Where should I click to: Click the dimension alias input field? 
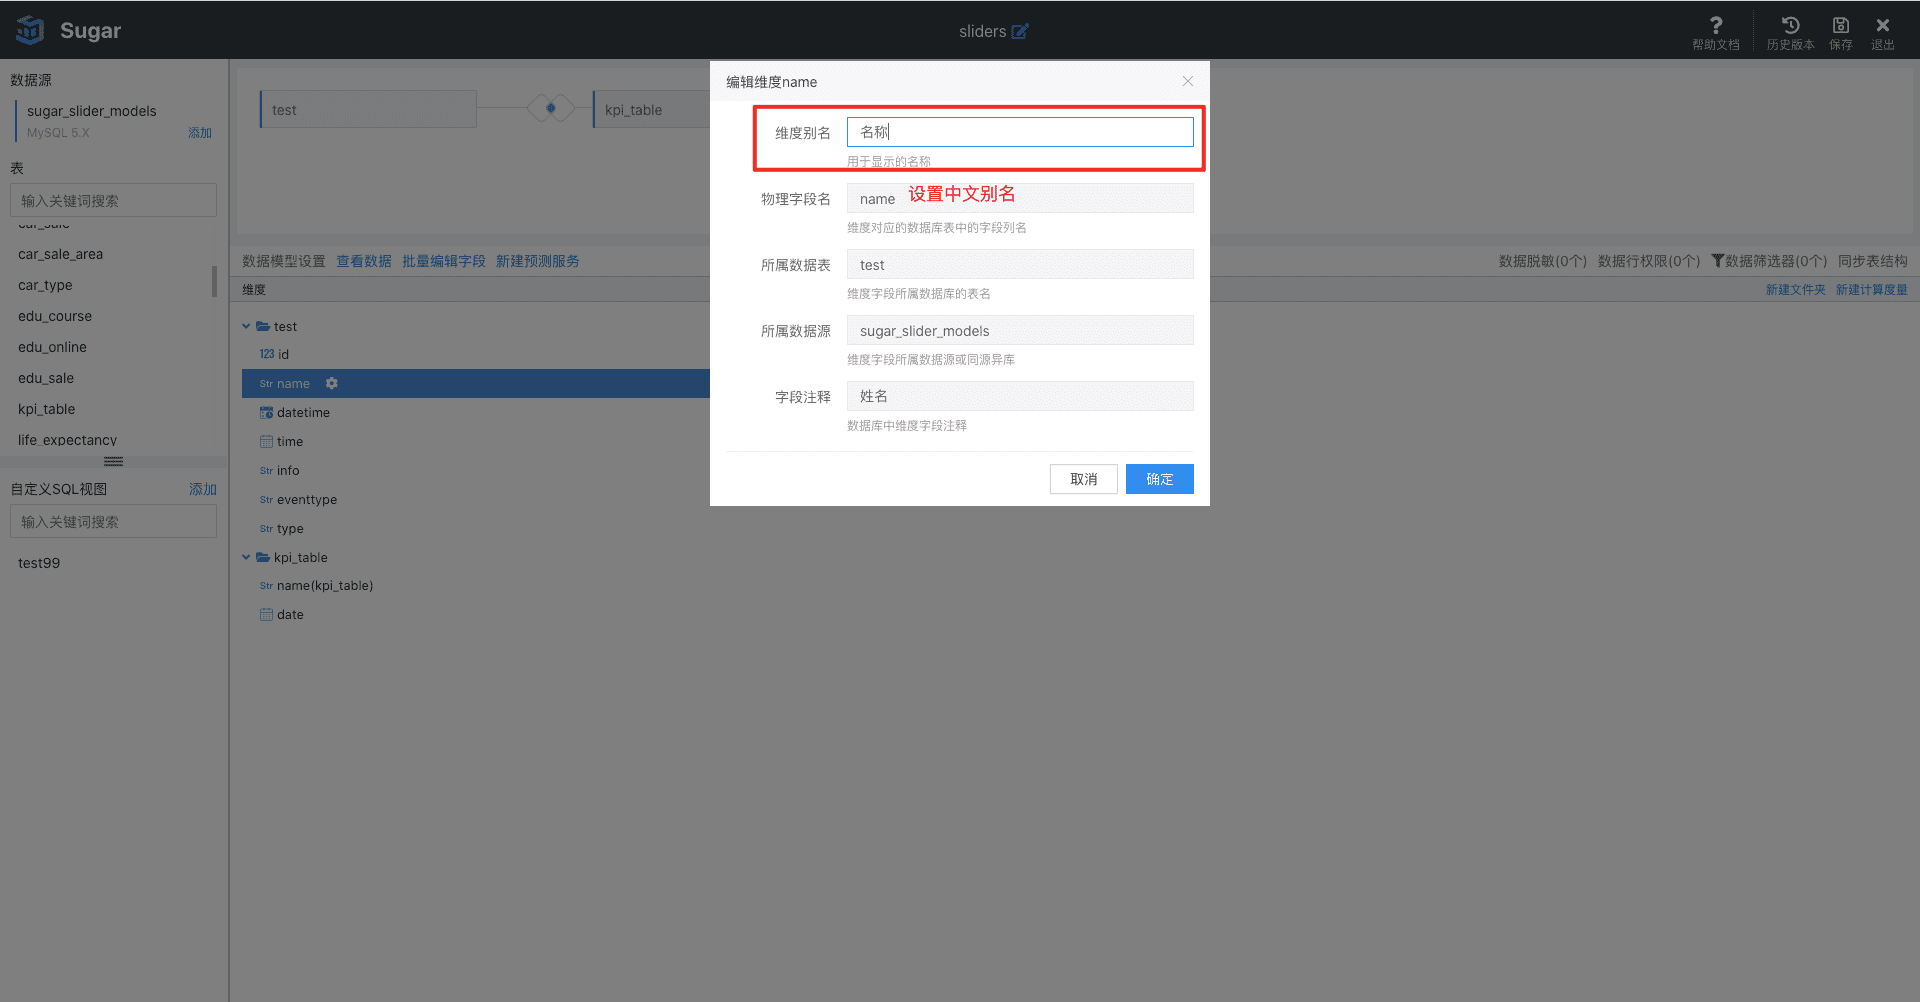click(1020, 132)
